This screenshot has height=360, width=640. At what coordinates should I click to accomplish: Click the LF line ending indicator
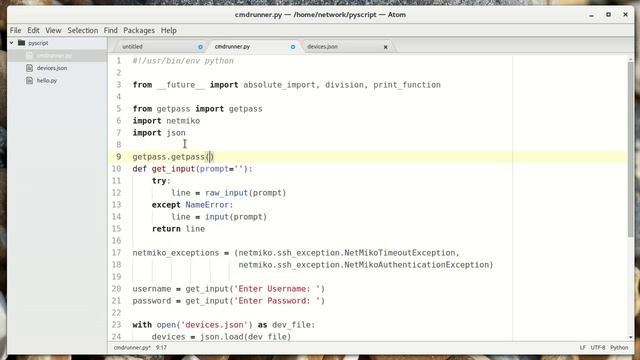582,348
